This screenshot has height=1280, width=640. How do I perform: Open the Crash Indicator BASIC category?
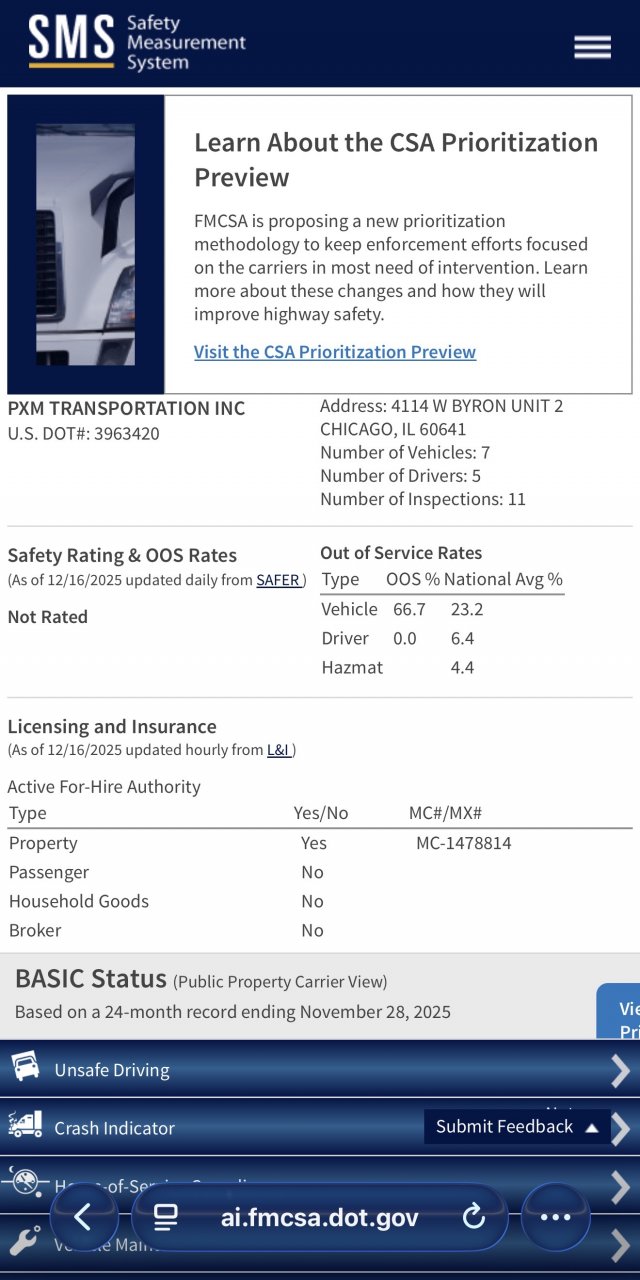114,1128
